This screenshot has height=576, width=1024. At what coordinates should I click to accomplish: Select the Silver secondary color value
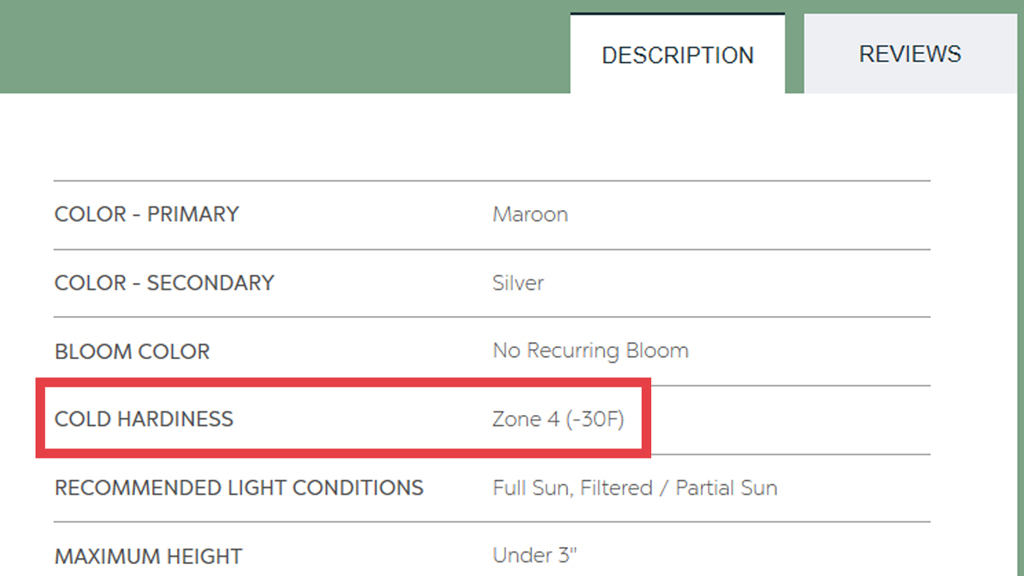518,283
